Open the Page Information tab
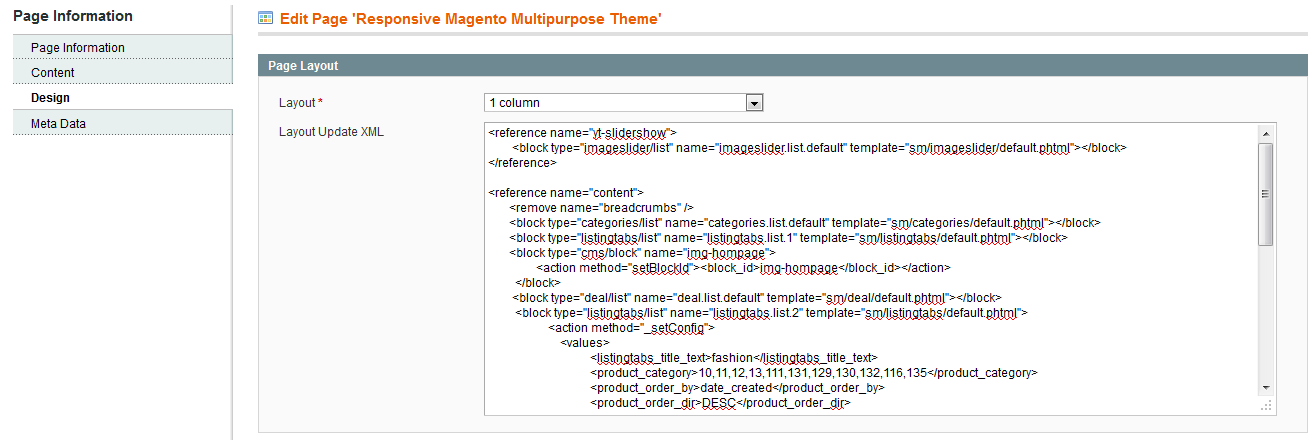Screen dimensions: 1311x440 pos(122,48)
